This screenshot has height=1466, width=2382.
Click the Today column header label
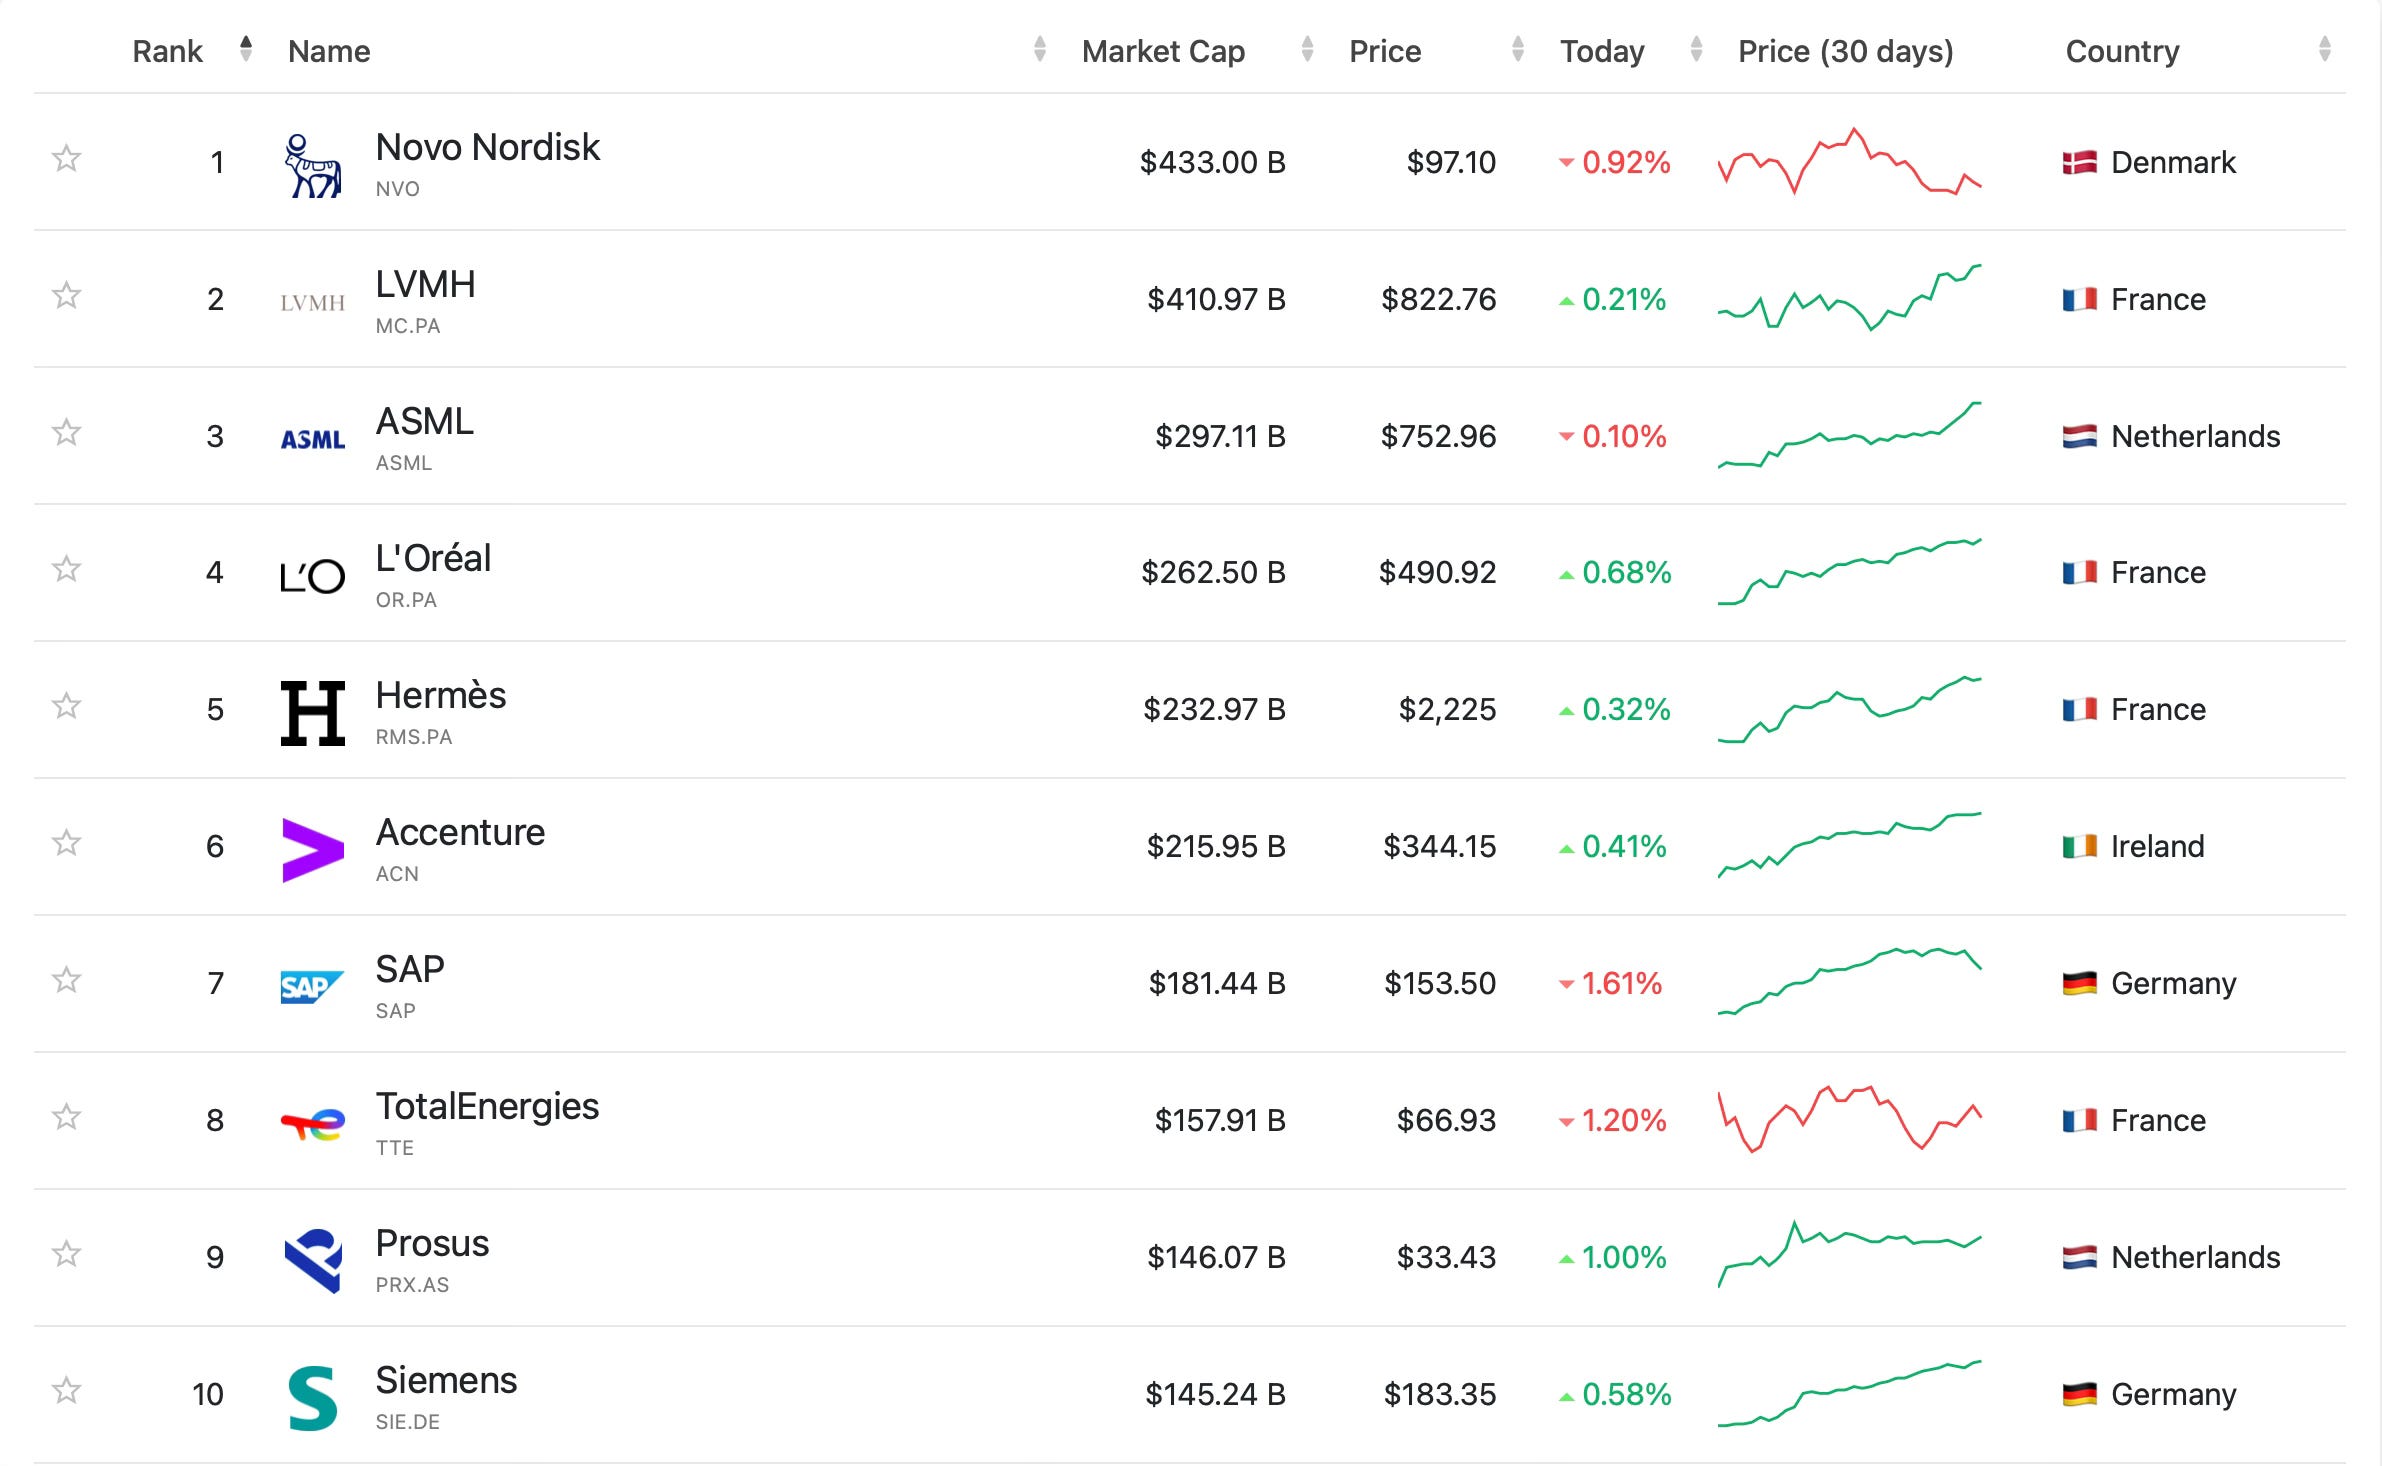(1602, 51)
